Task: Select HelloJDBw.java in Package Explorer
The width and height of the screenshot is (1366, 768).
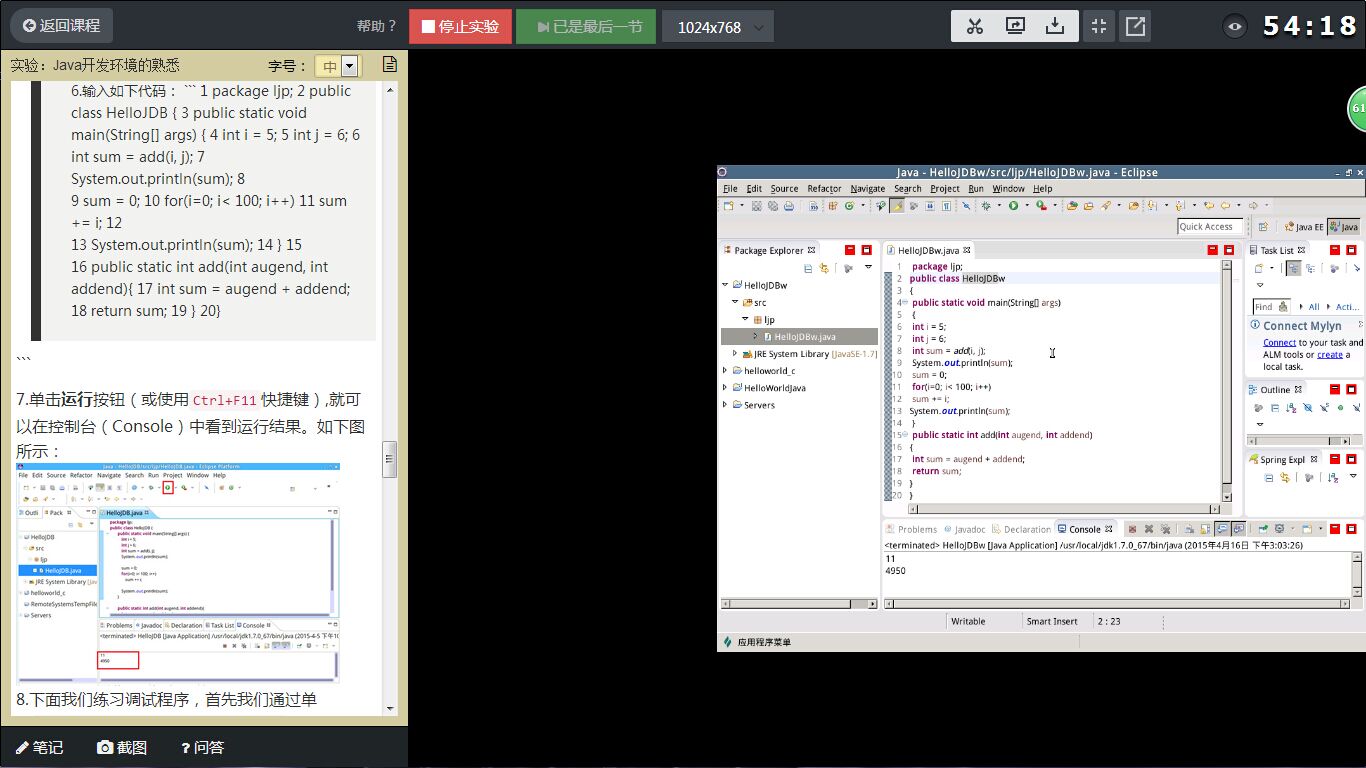Action: click(799, 337)
